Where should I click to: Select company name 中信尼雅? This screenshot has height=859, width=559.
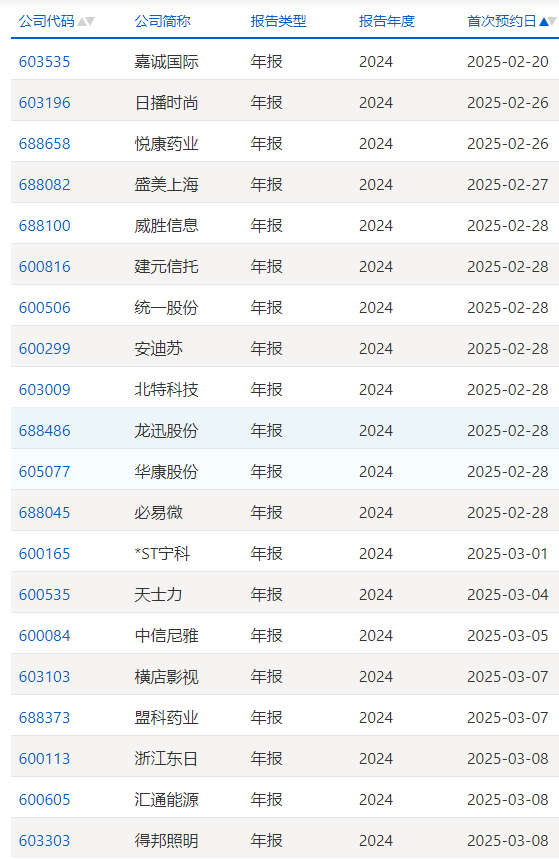(167, 636)
